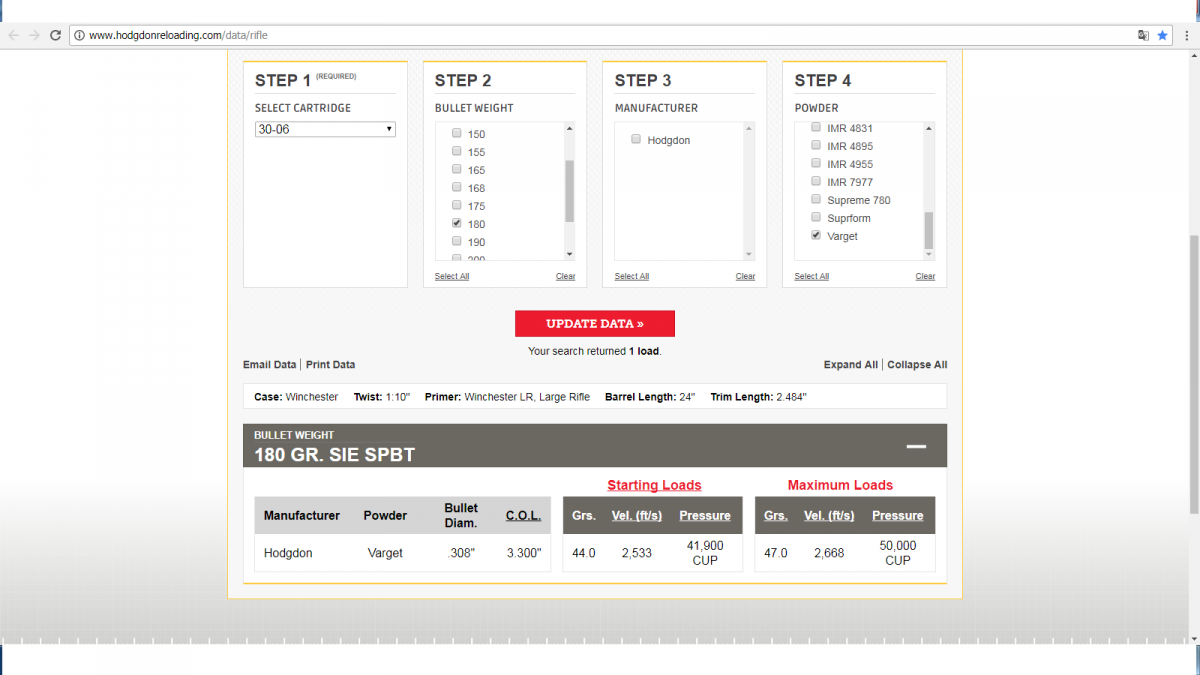The height and width of the screenshot is (675, 1200).
Task: Go back to the previous browser page
Action: [14, 35]
